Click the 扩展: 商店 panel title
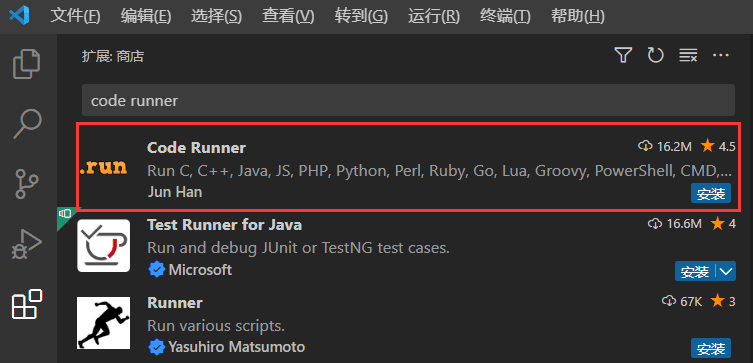This screenshot has width=753, height=363. 113,57
